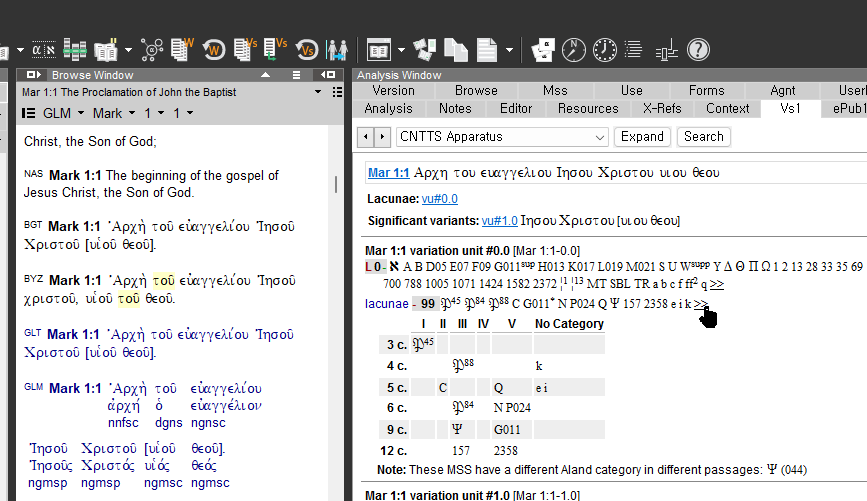This screenshot has height=501, width=867.
Task: Click the compass dial toolbar icon
Action: [x=573, y=50]
